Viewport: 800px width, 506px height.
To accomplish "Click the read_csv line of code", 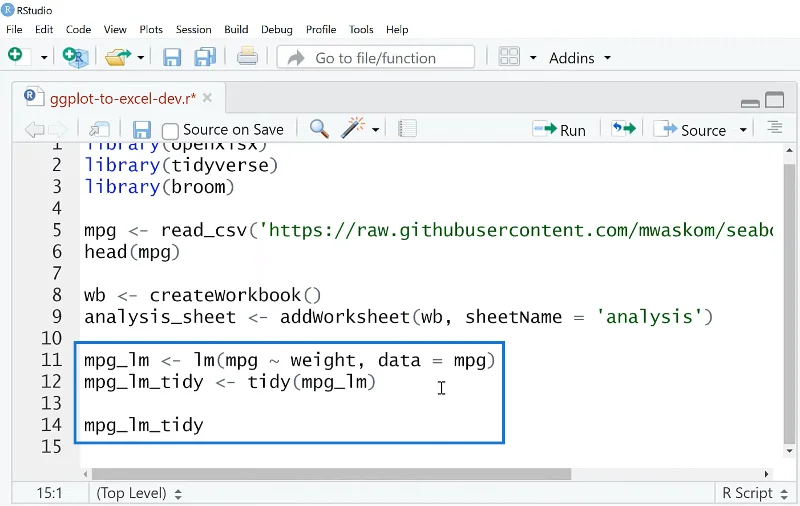I will coord(429,231).
